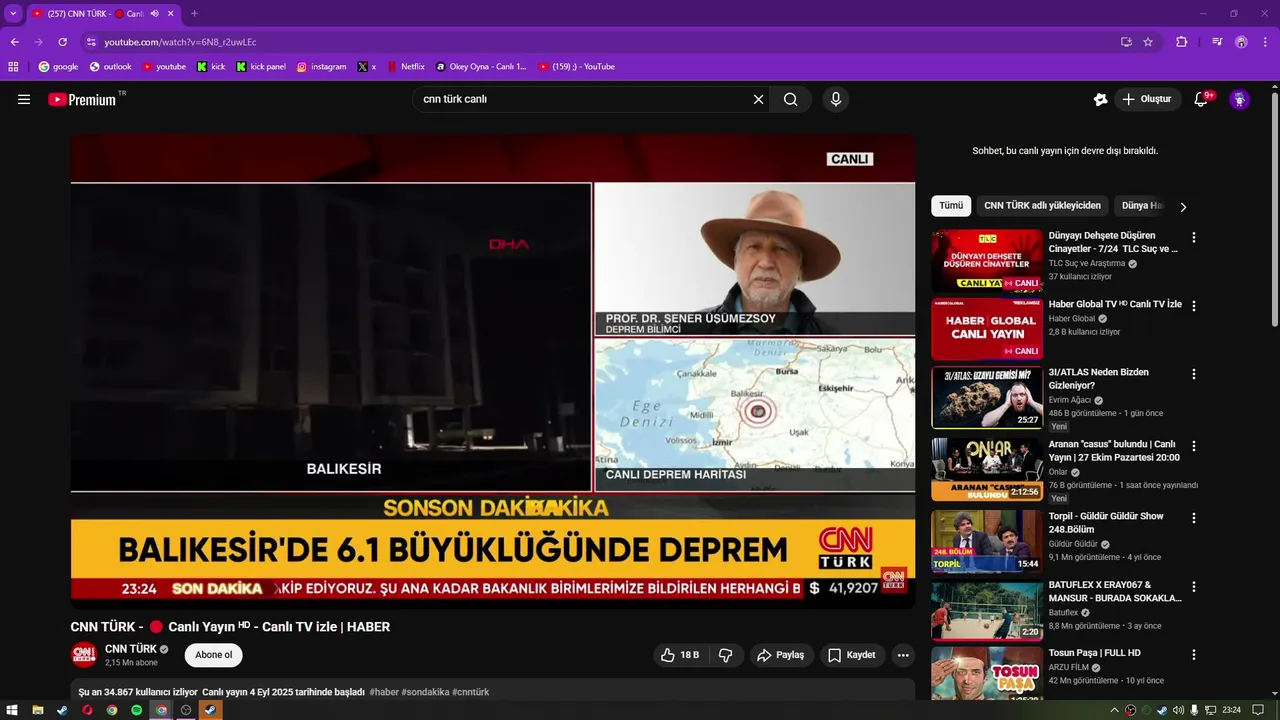The image size is (1280, 720).
Task: Like the CNN TÜRK video
Action: (x=679, y=655)
